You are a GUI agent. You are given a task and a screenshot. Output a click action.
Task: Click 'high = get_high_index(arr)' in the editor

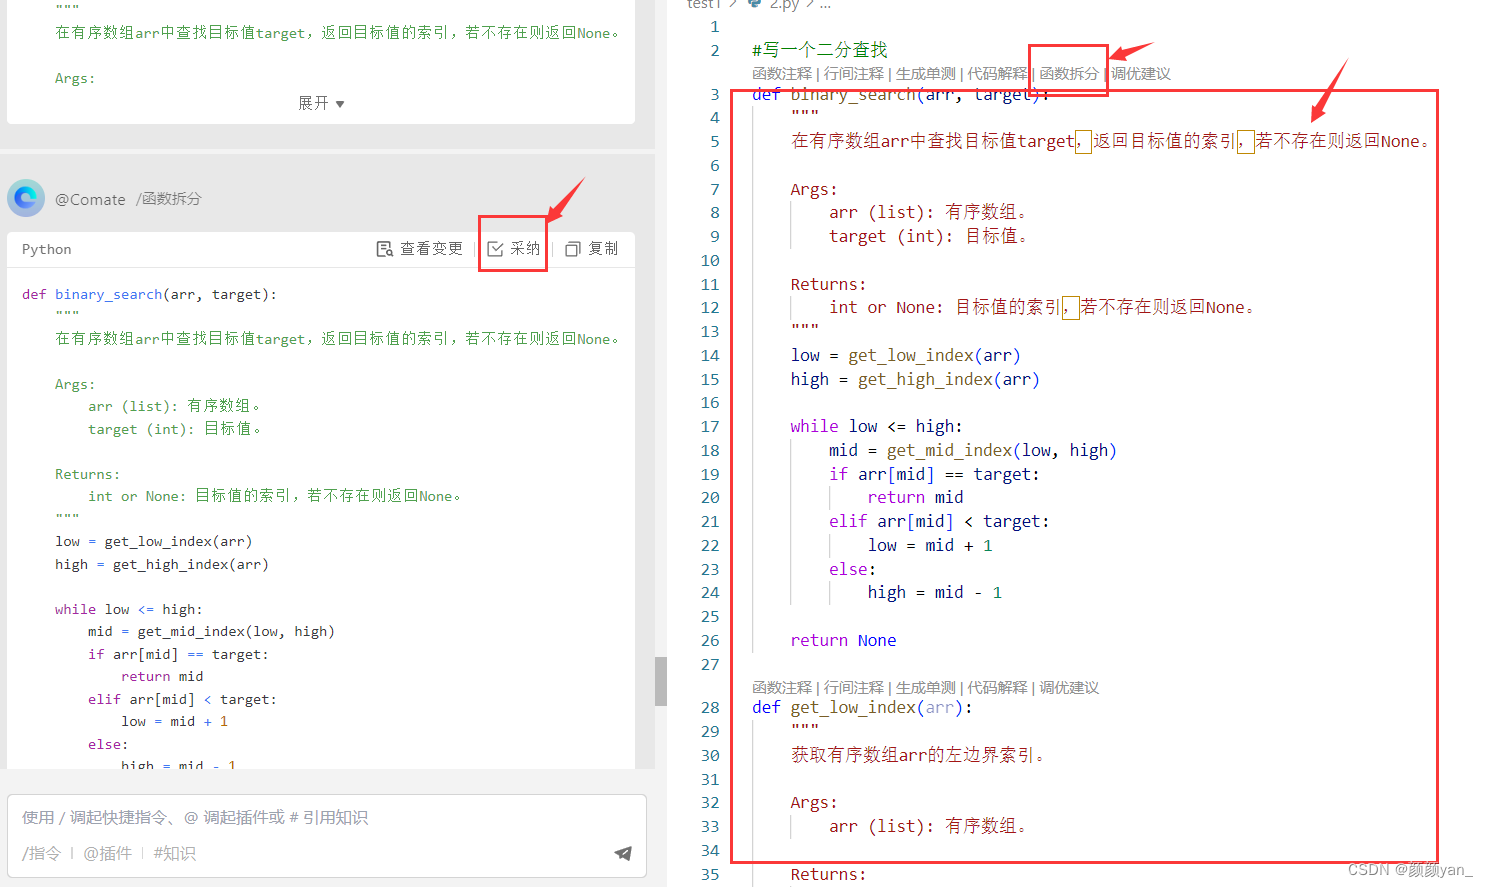pos(915,379)
